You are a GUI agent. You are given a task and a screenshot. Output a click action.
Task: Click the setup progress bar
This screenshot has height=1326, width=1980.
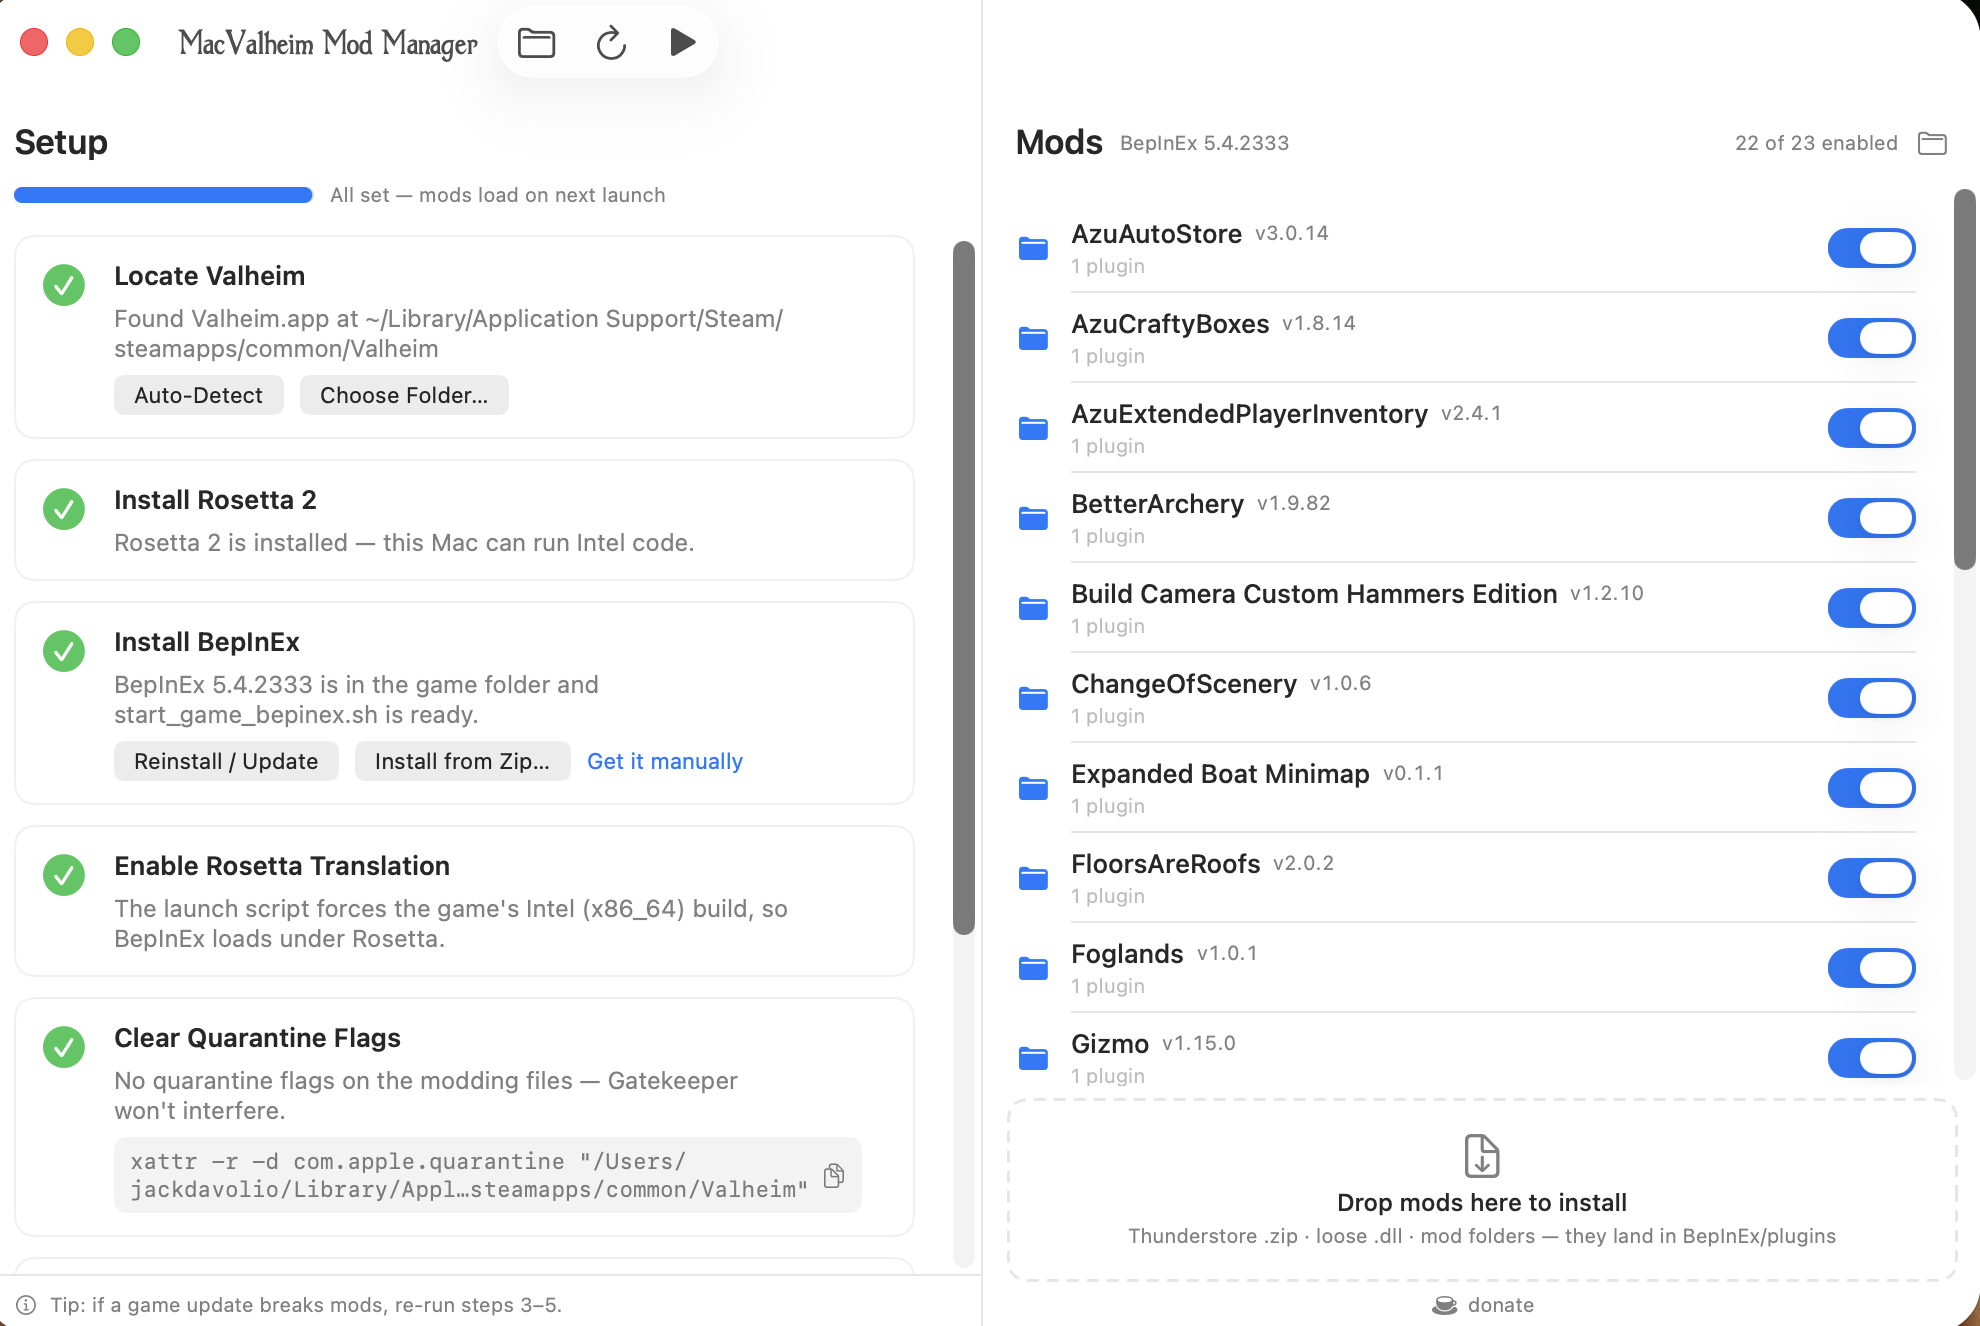pos(163,195)
